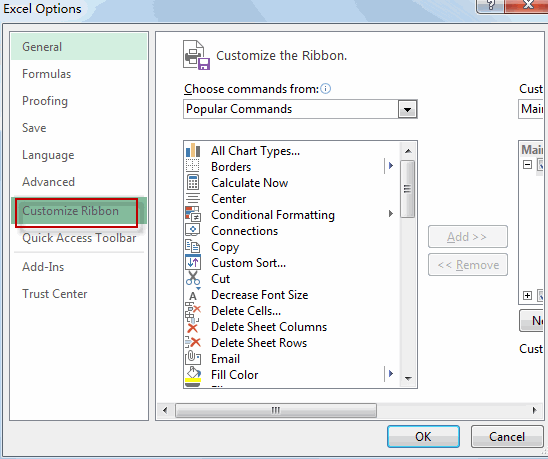This screenshot has width=548, height=459.
Task: Choose the Fill Color bucket icon
Action: (x=193, y=374)
